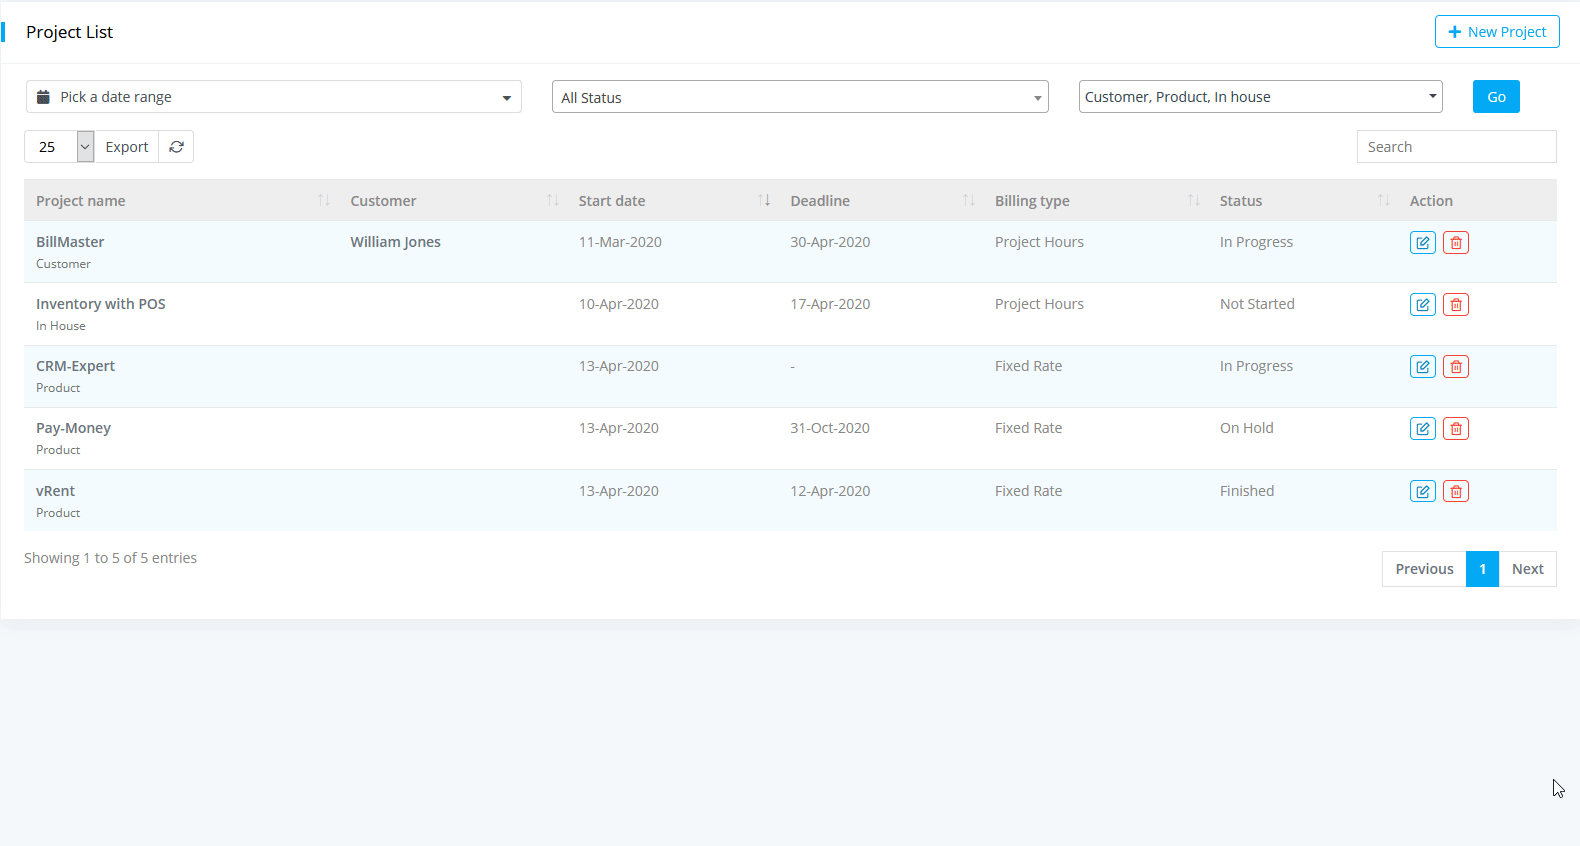Sort the list by Deadline header
The height and width of the screenshot is (846, 1580).
(820, 201)
